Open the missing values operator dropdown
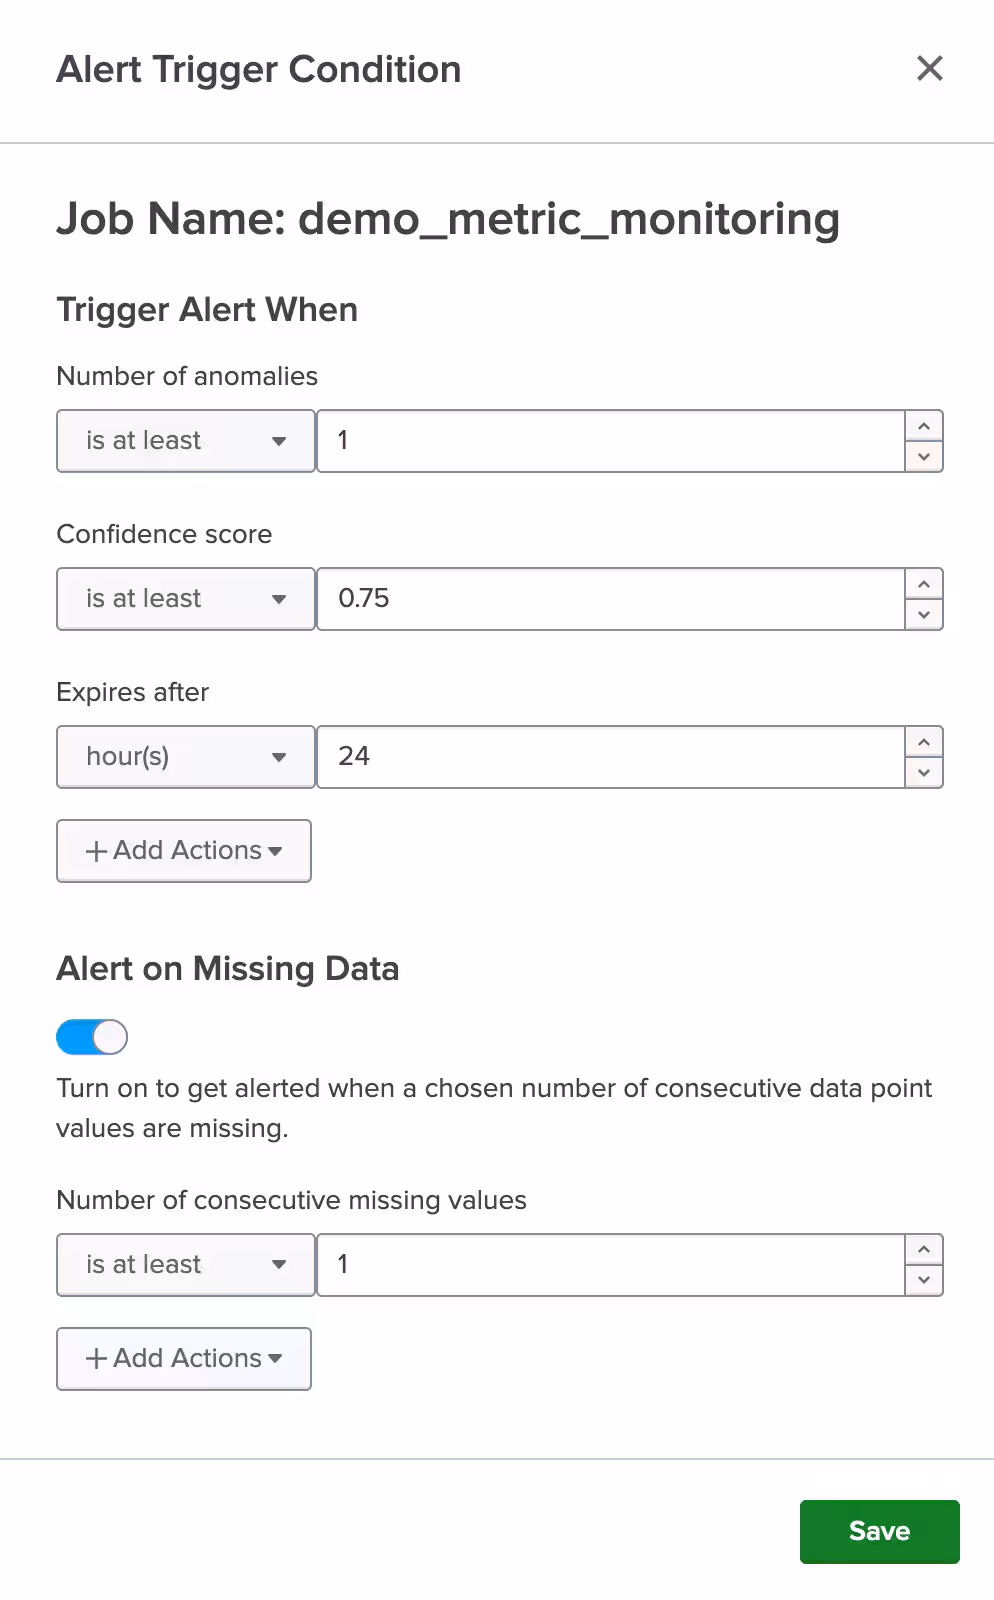The width and height of the screenshot is (994, 1600). [x=186, y=1265]
